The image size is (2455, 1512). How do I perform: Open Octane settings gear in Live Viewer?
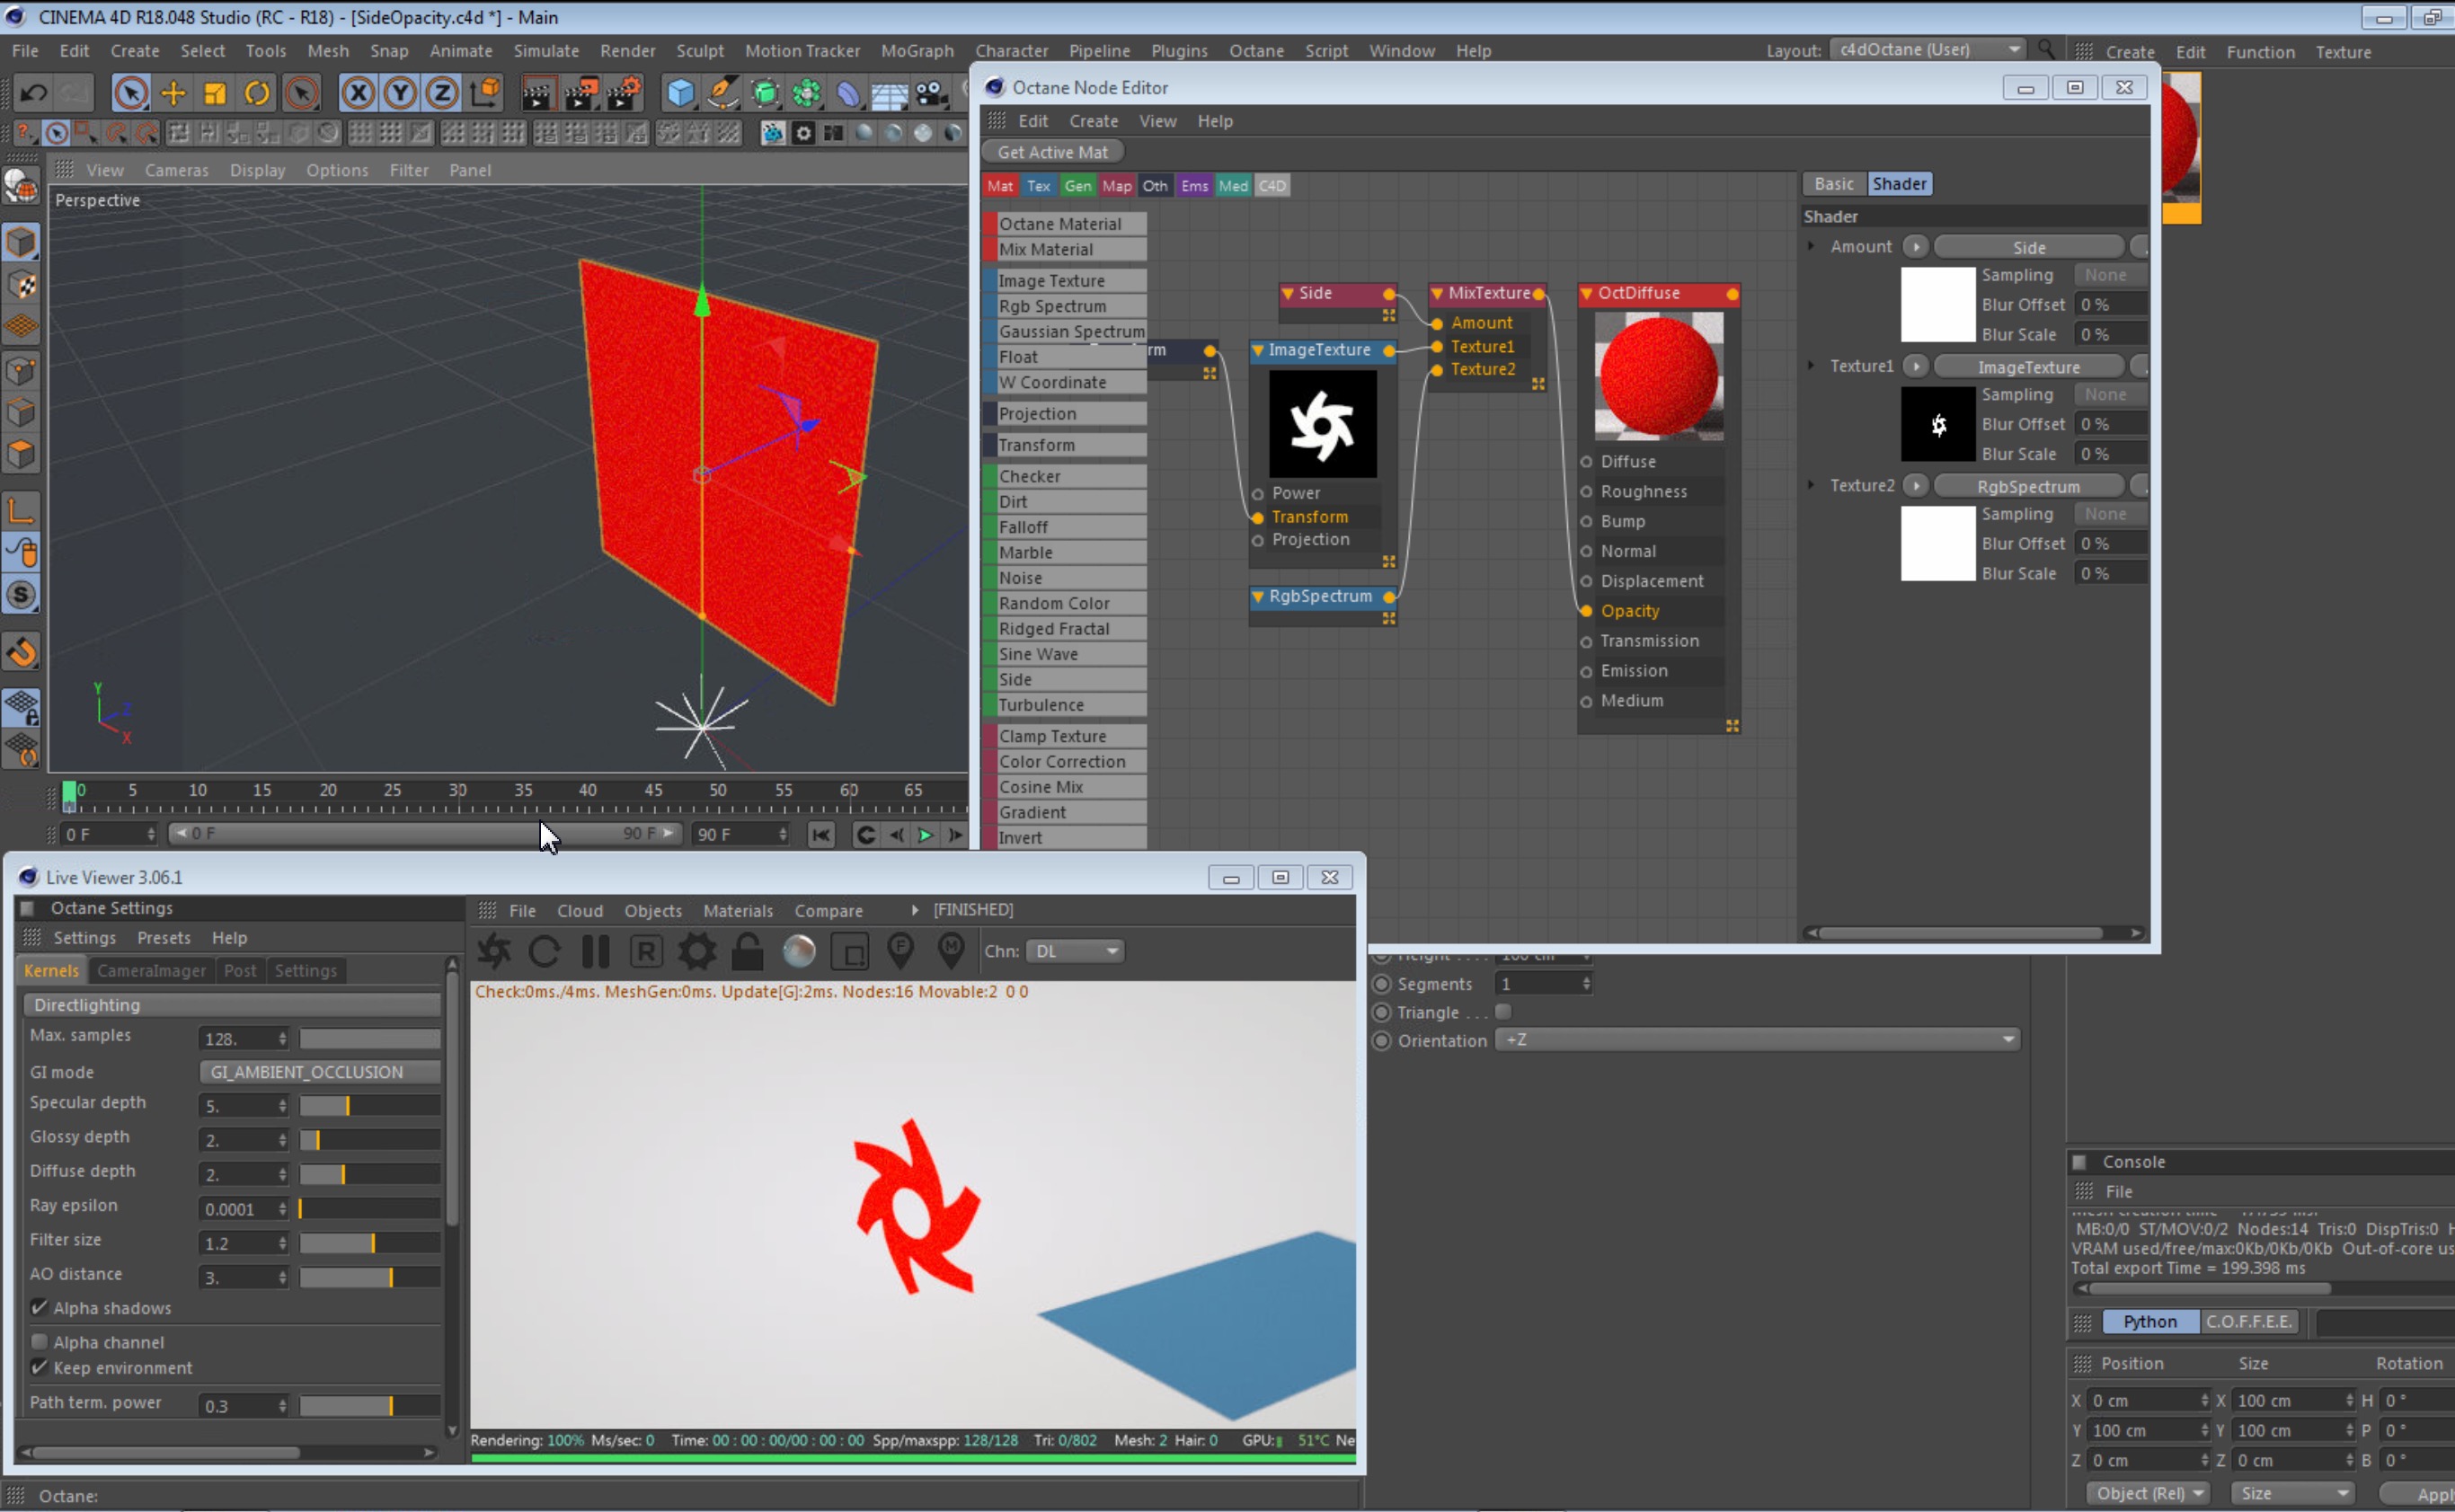click(x=697, y=951)
